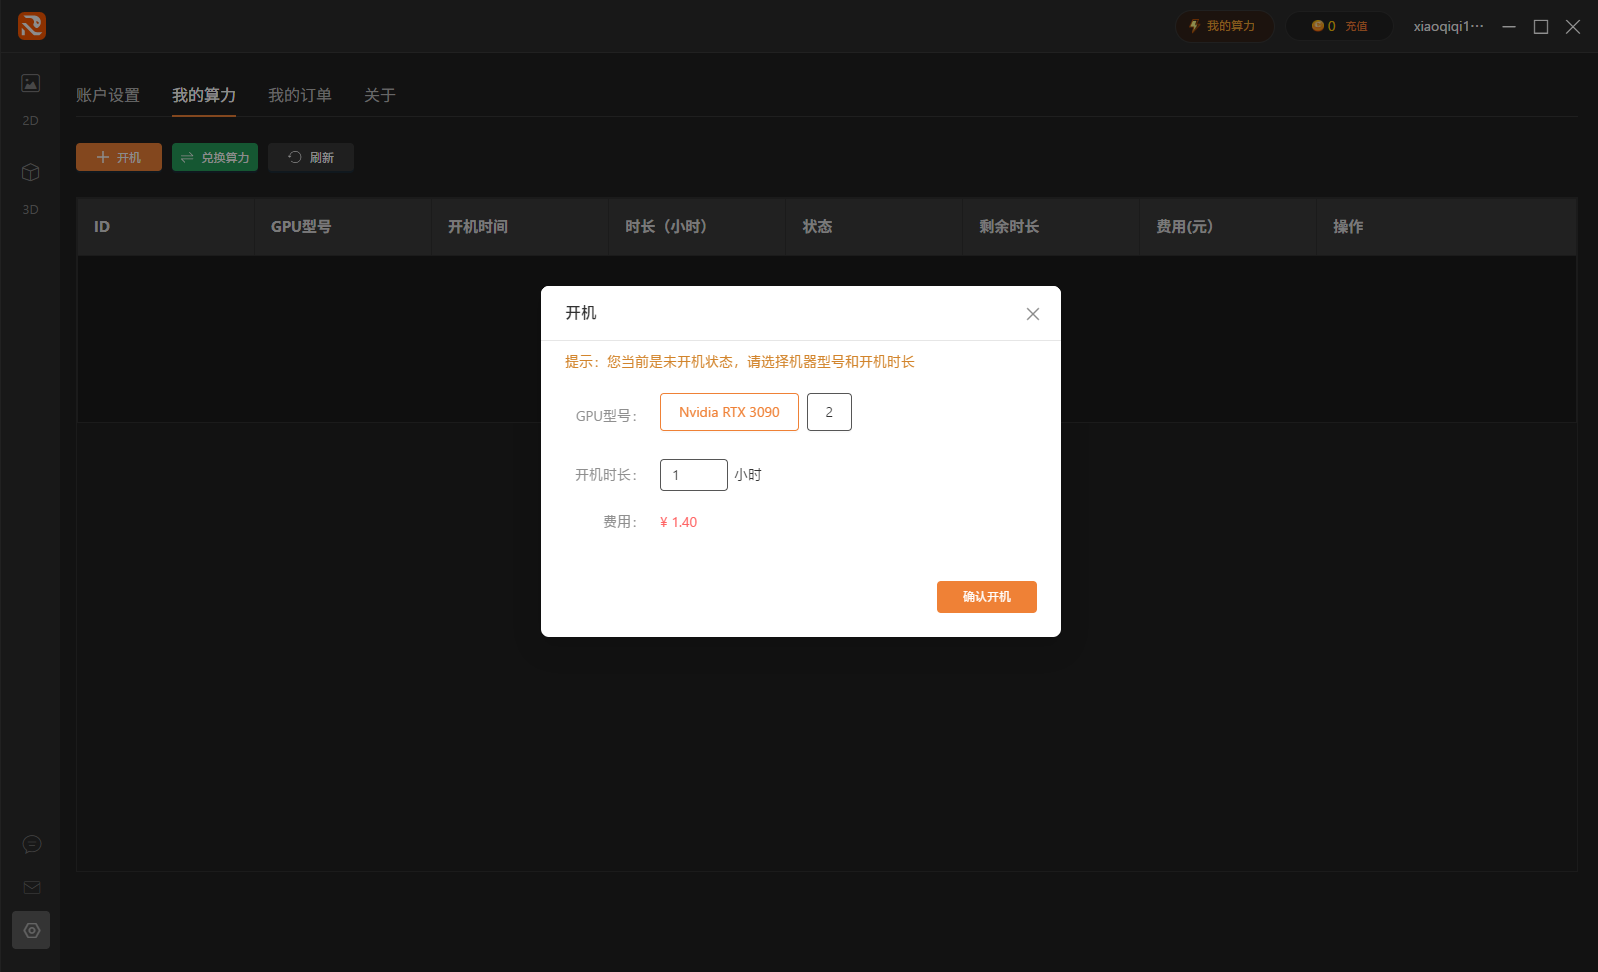Close the application window
Screen dimensions: 1598x972
pos(1573,27)
